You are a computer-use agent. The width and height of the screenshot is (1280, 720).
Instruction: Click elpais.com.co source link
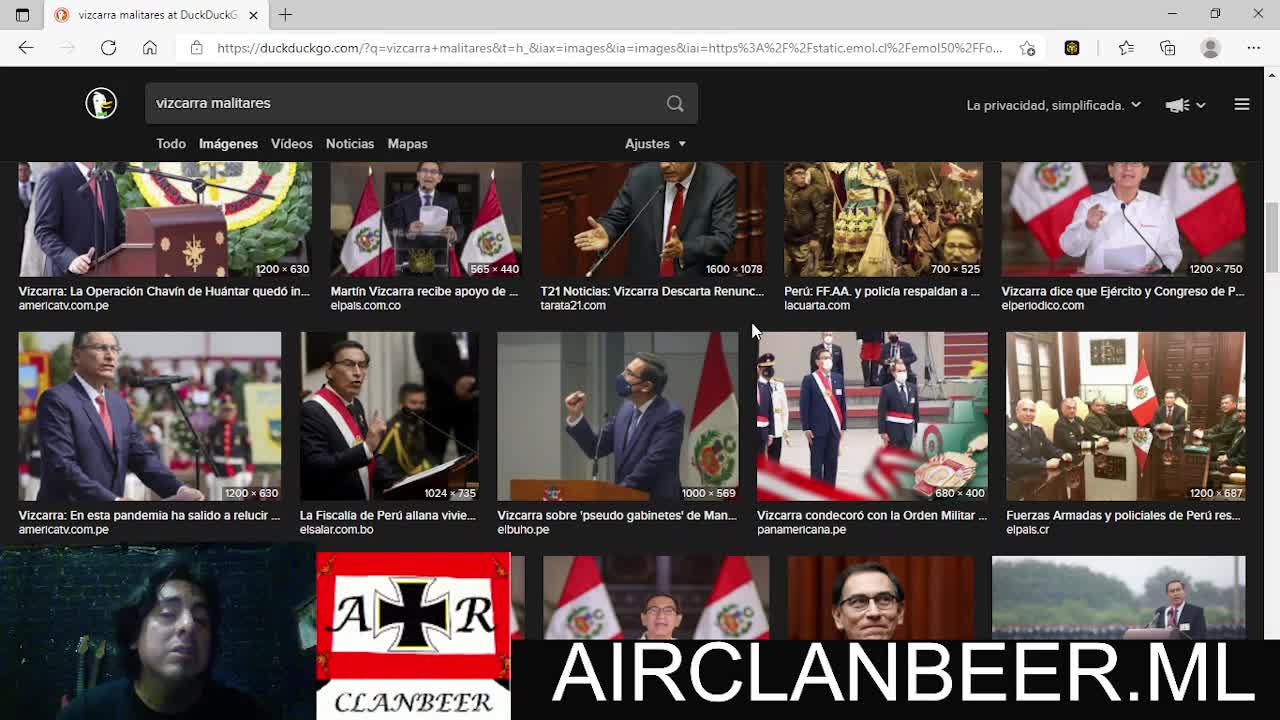tap(365, 306)
